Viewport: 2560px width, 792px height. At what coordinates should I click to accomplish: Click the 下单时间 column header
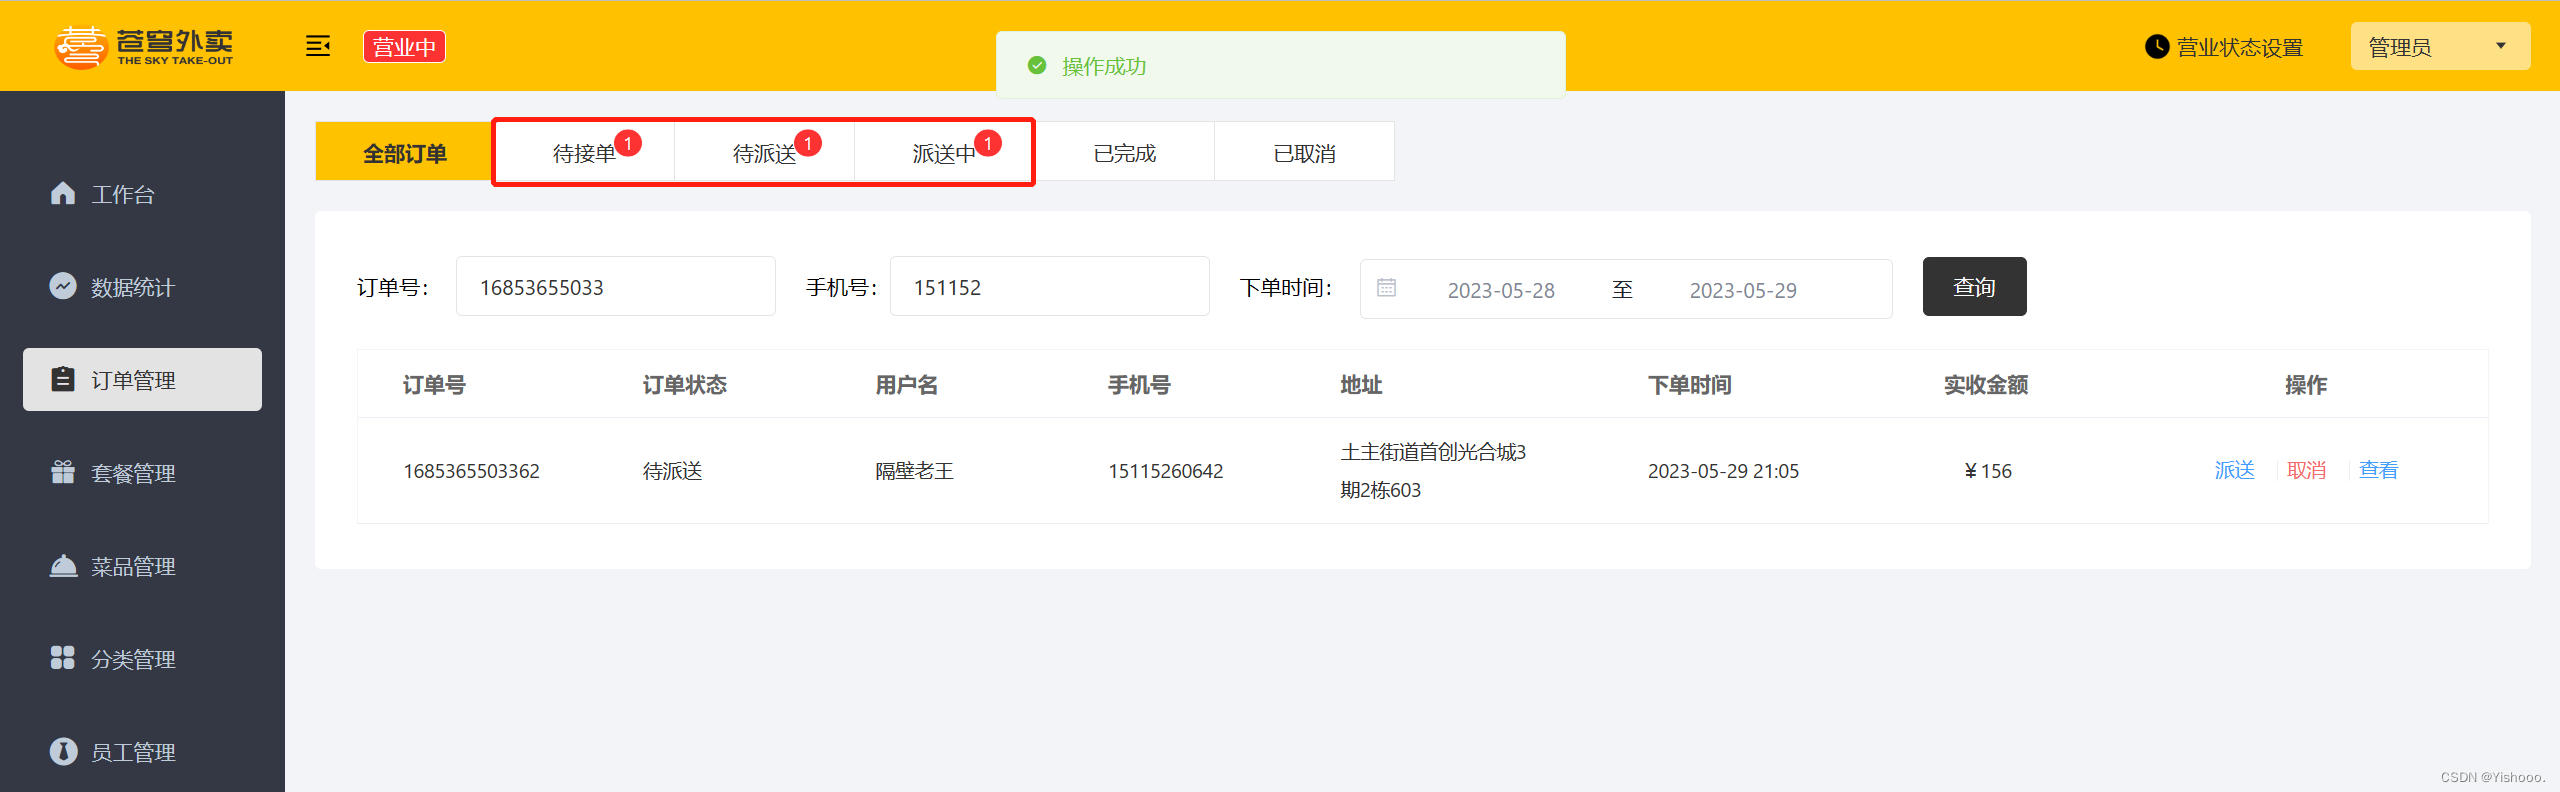[x=1689, y=385]
